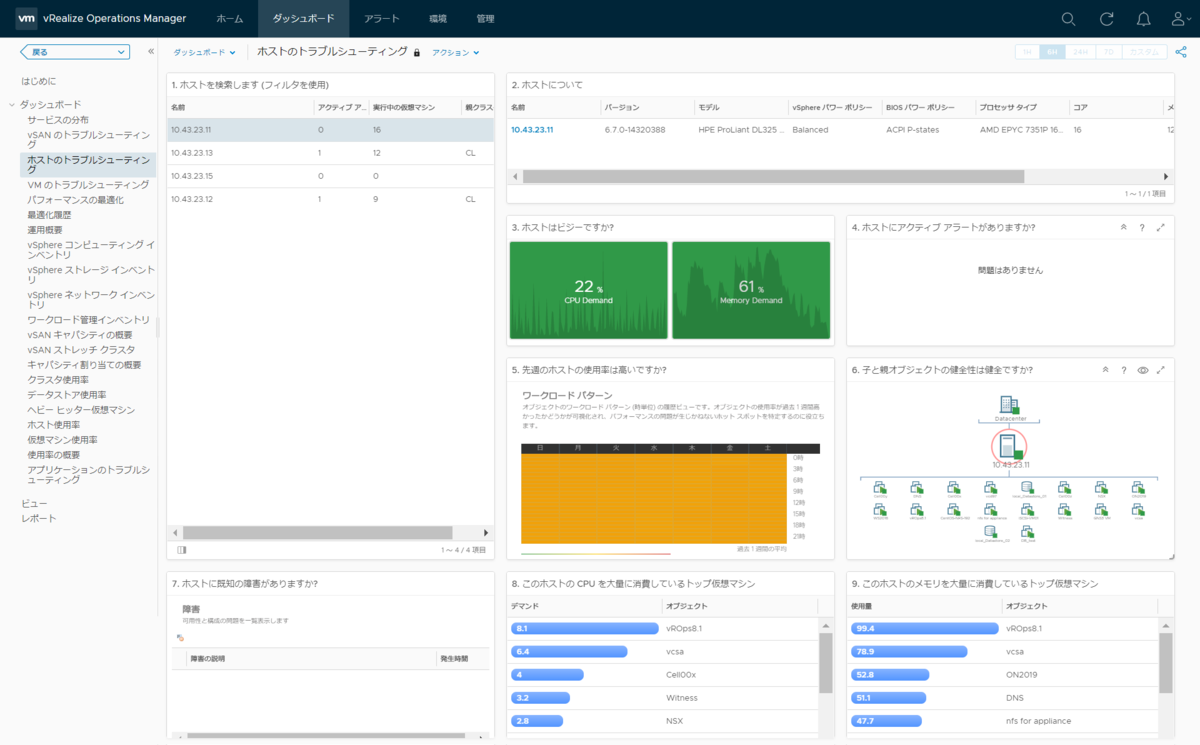This screenshot has width=1200, height=745.
Task: Select the 1H time range
Action: 1027,52
